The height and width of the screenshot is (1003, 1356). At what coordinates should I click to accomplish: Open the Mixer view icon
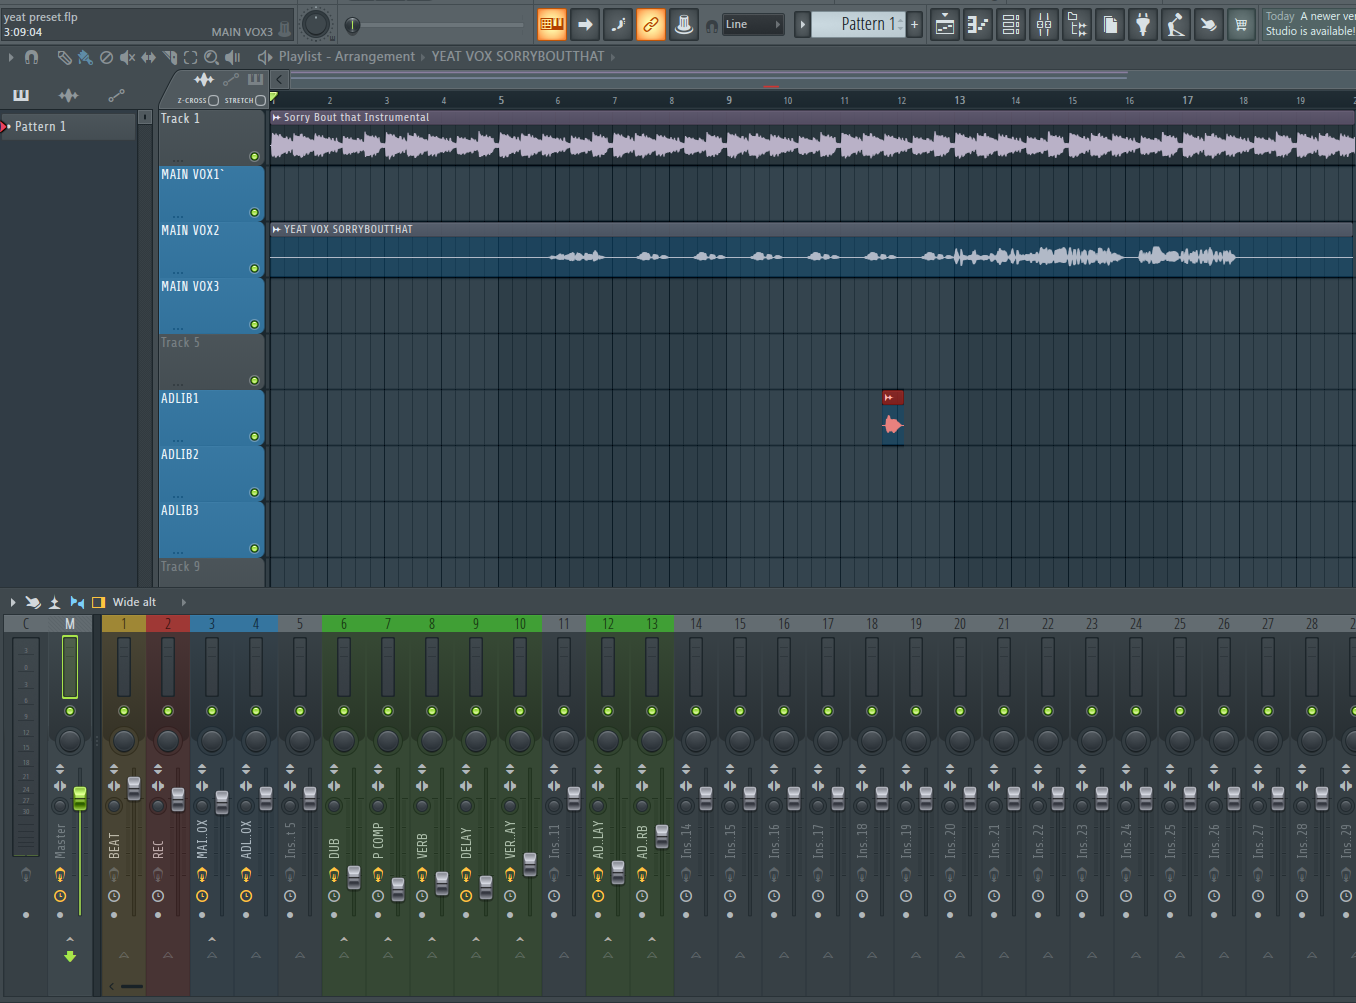(1044, 25)
